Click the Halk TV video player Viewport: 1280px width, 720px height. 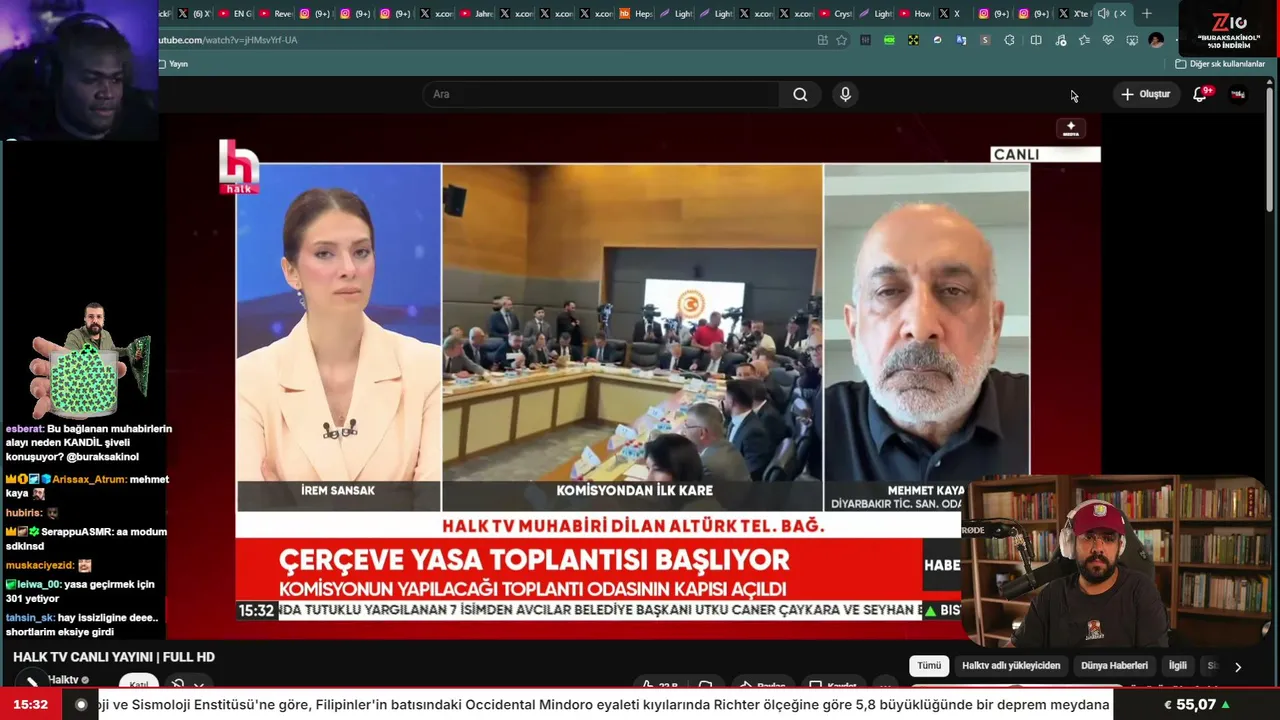(x=634, y=375)
